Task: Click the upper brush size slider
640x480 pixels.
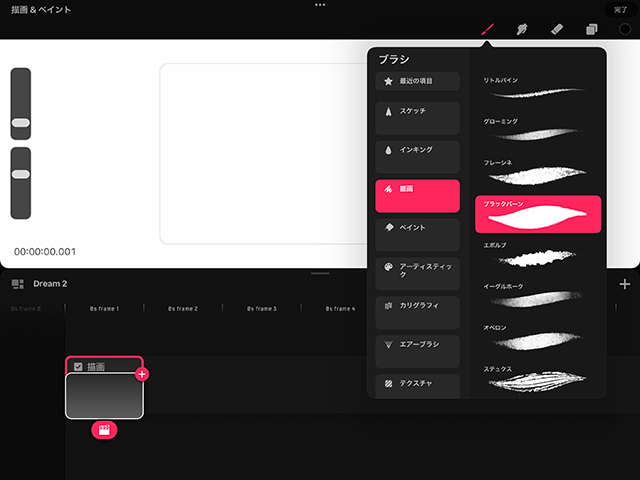Action: pyautogui.click(x=21, y=104)
